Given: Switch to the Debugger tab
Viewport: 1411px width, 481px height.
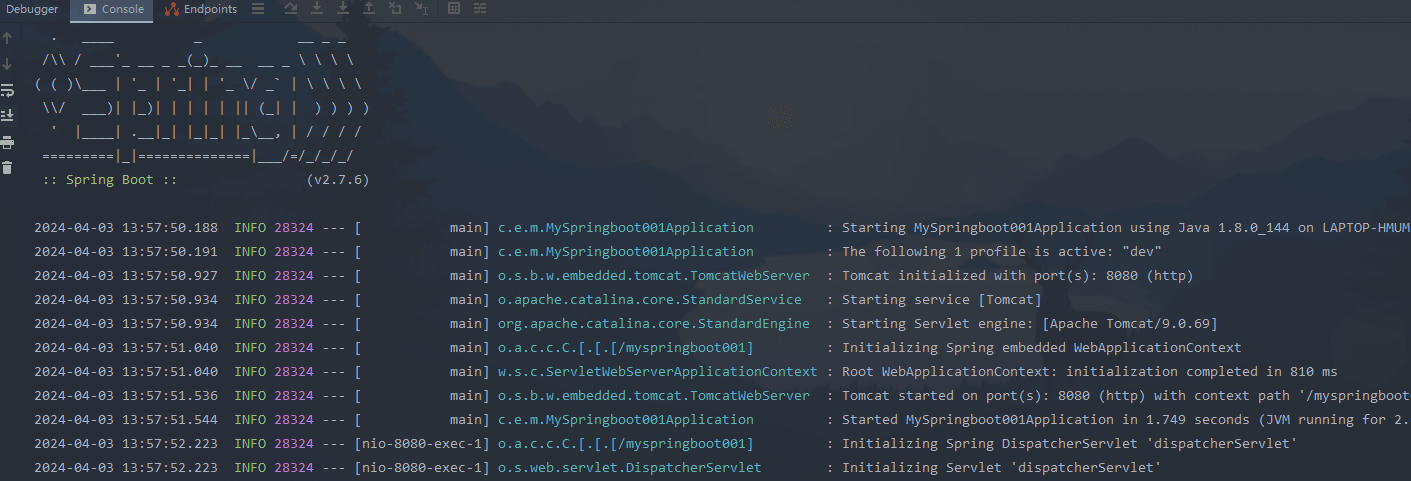Looking at the screenshot, I should (32, 9).
